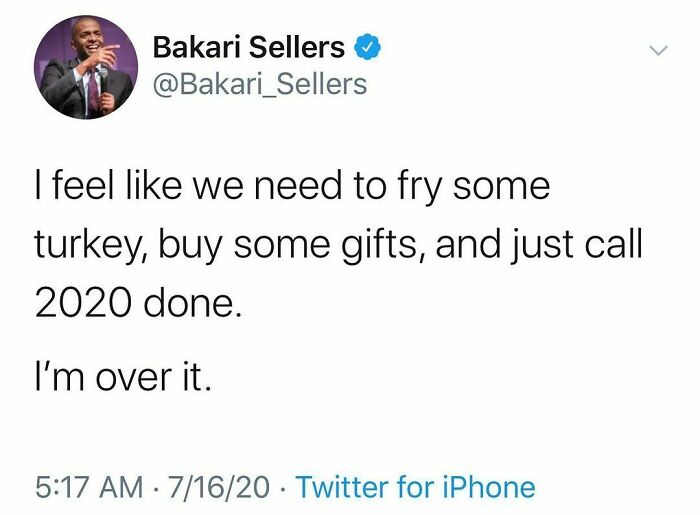
Task: Click the blue verified badge
Action: 367,46
